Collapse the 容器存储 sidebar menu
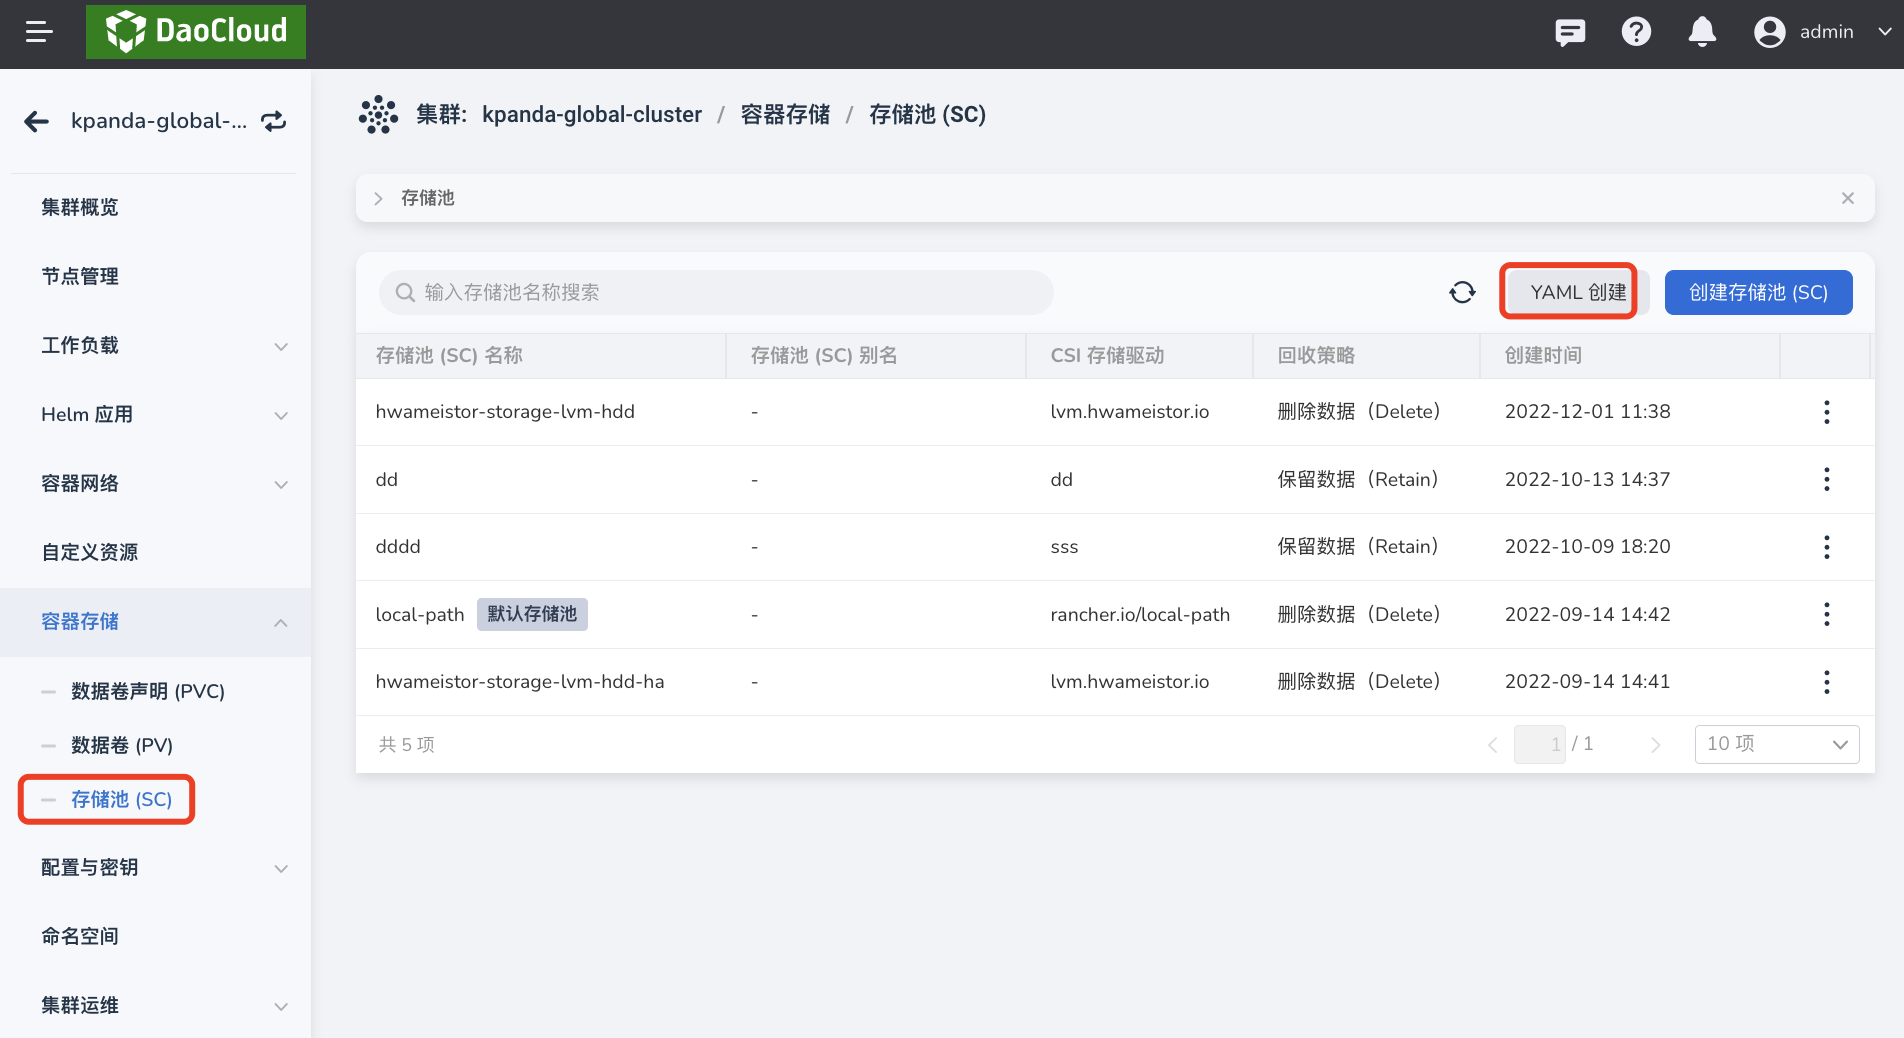 click(x=155, y=622)
